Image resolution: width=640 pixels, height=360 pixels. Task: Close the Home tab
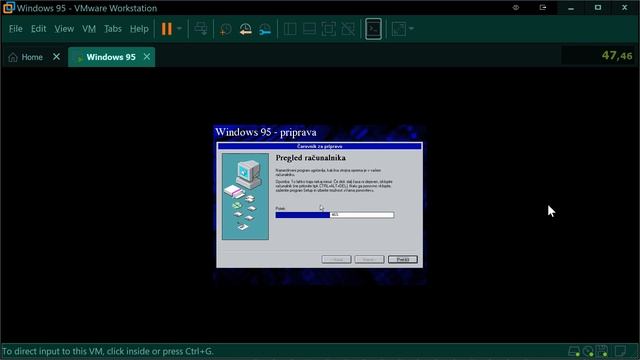tap(56, 57)
